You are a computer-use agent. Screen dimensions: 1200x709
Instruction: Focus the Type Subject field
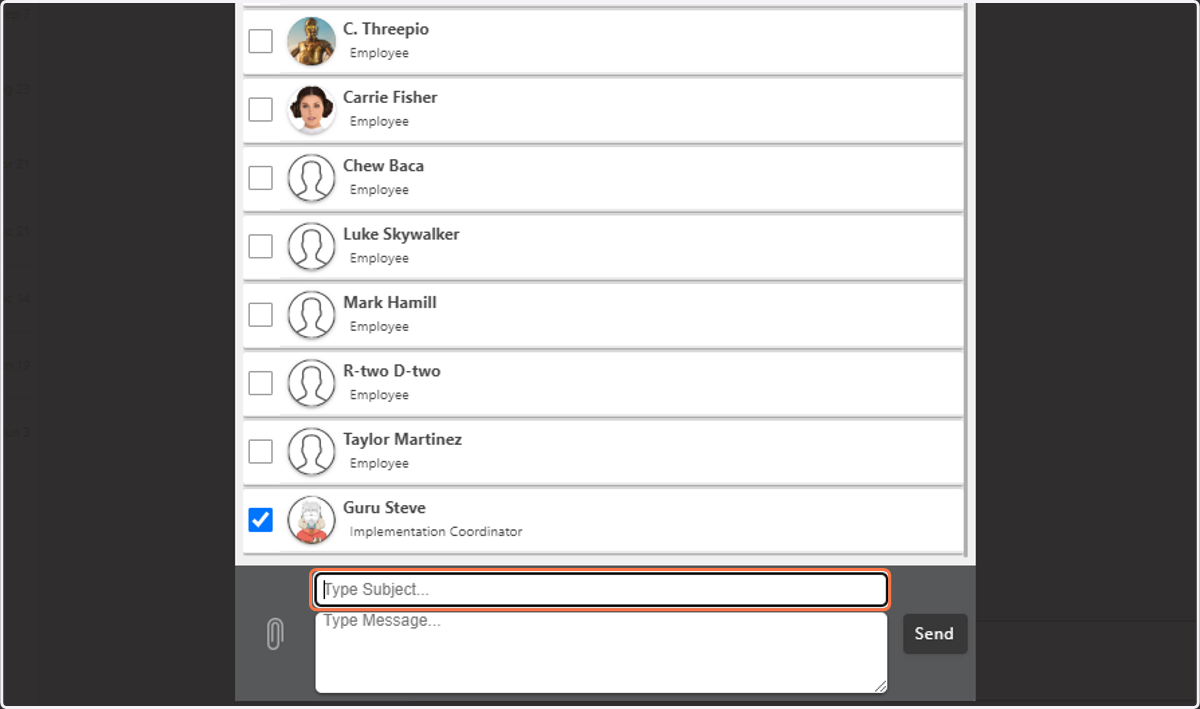601,590
